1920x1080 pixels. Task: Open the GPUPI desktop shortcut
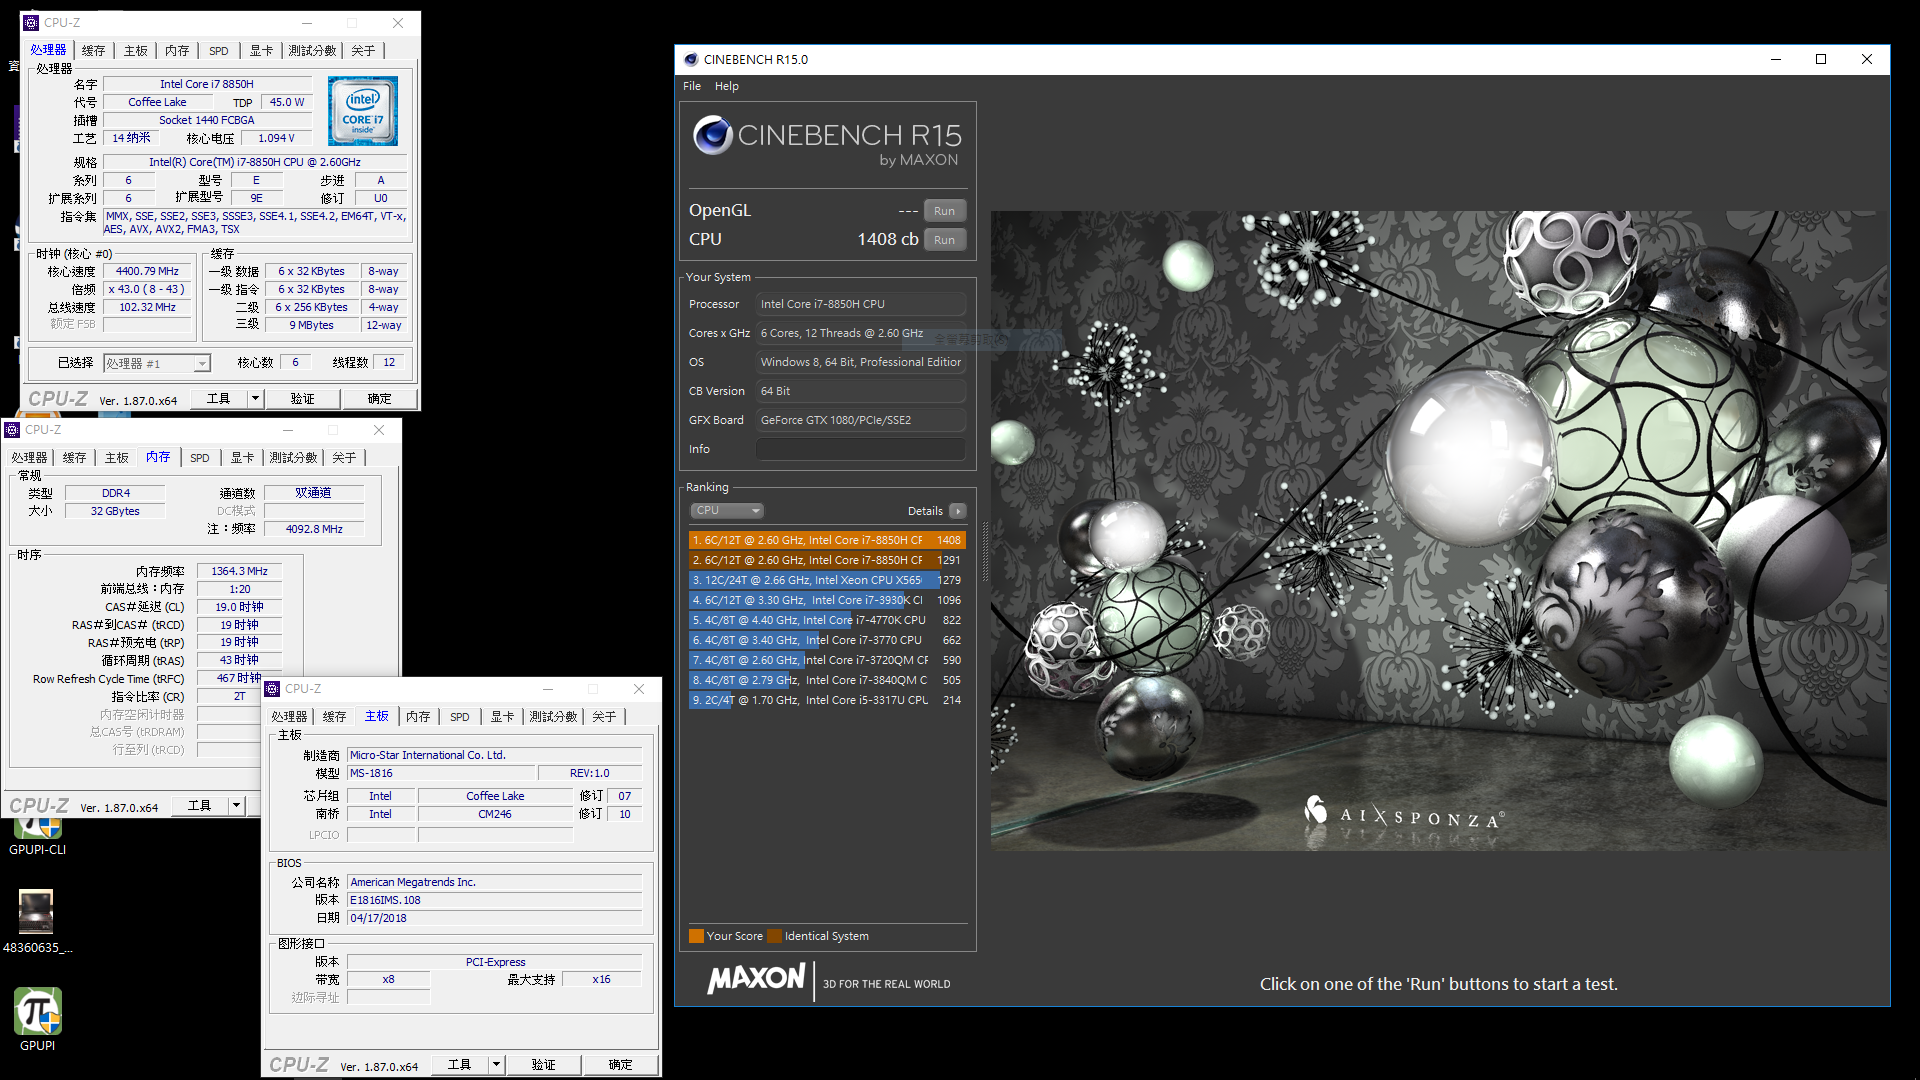click(37, 1020)
